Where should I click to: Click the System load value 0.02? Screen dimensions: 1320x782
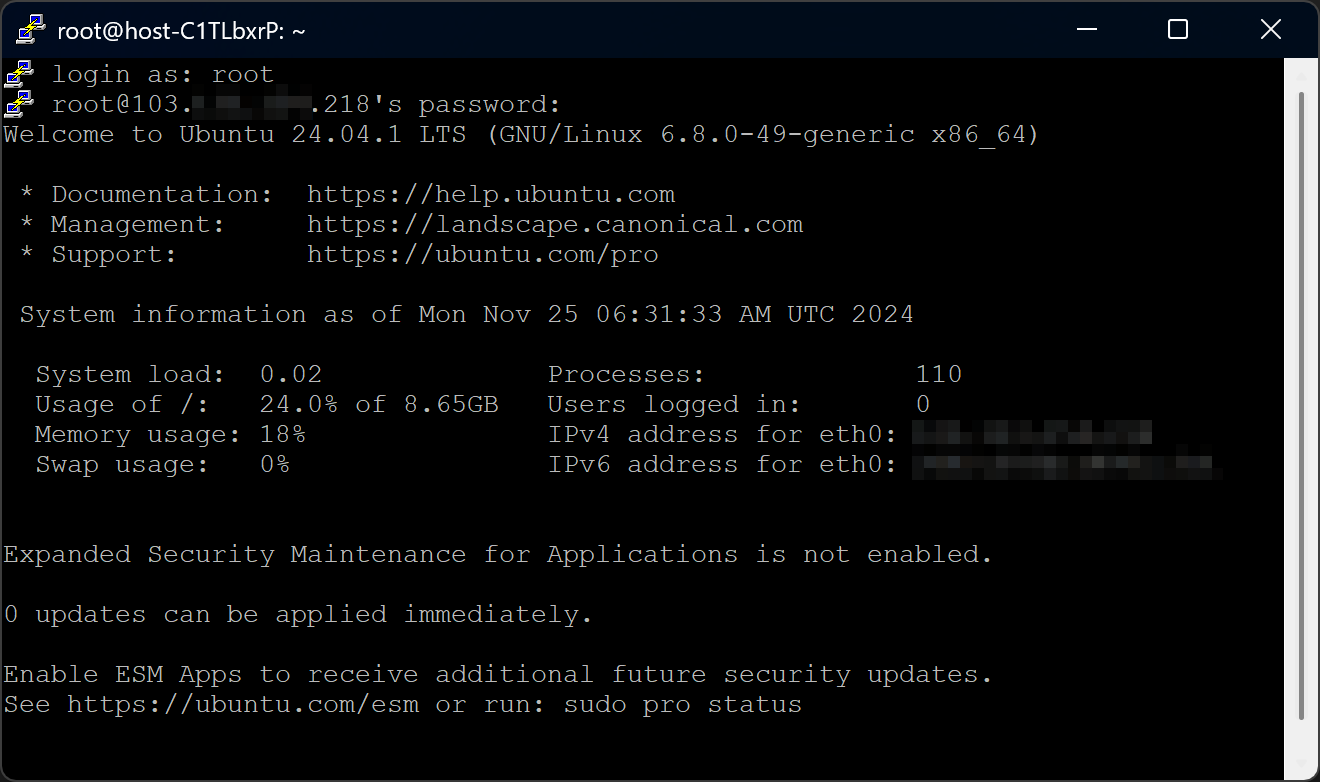pyautogui.click(x=291, y=374)
